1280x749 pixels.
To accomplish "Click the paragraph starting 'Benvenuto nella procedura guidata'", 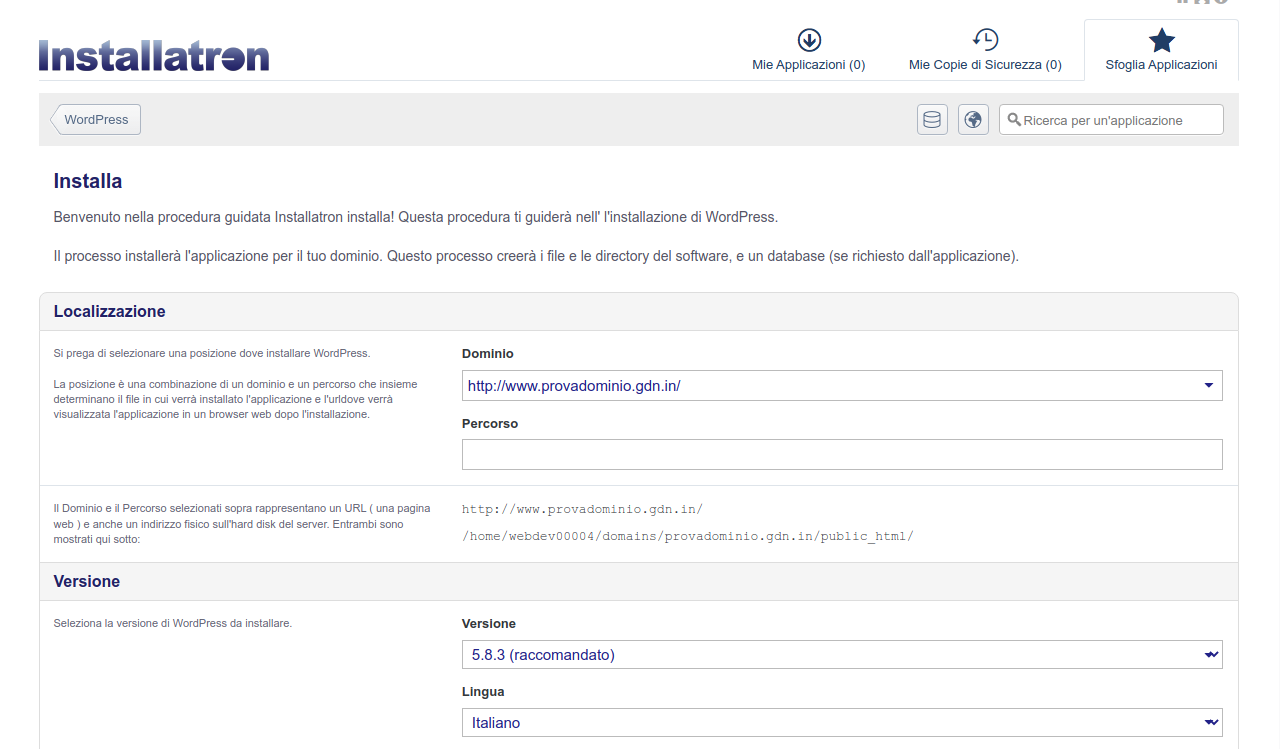I will point(415,216).
